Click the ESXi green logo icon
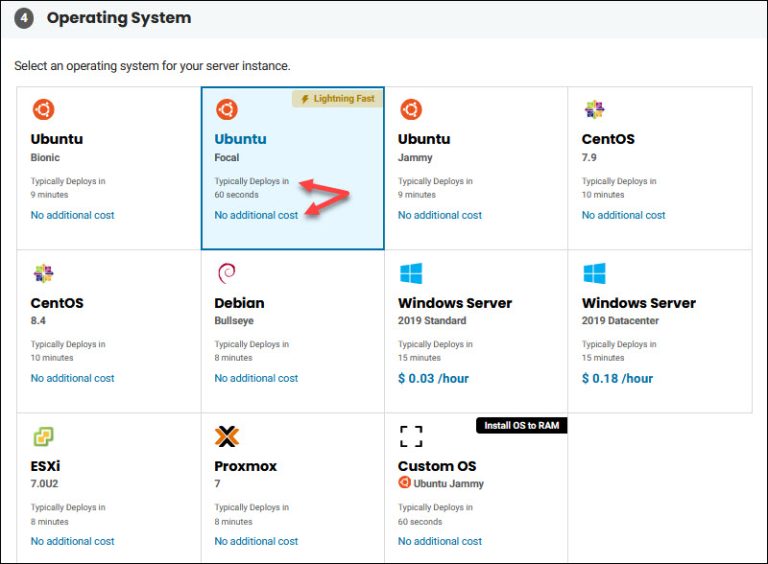Screen dimensions: 768x564 pyautogui.click(x=43, y=437)
